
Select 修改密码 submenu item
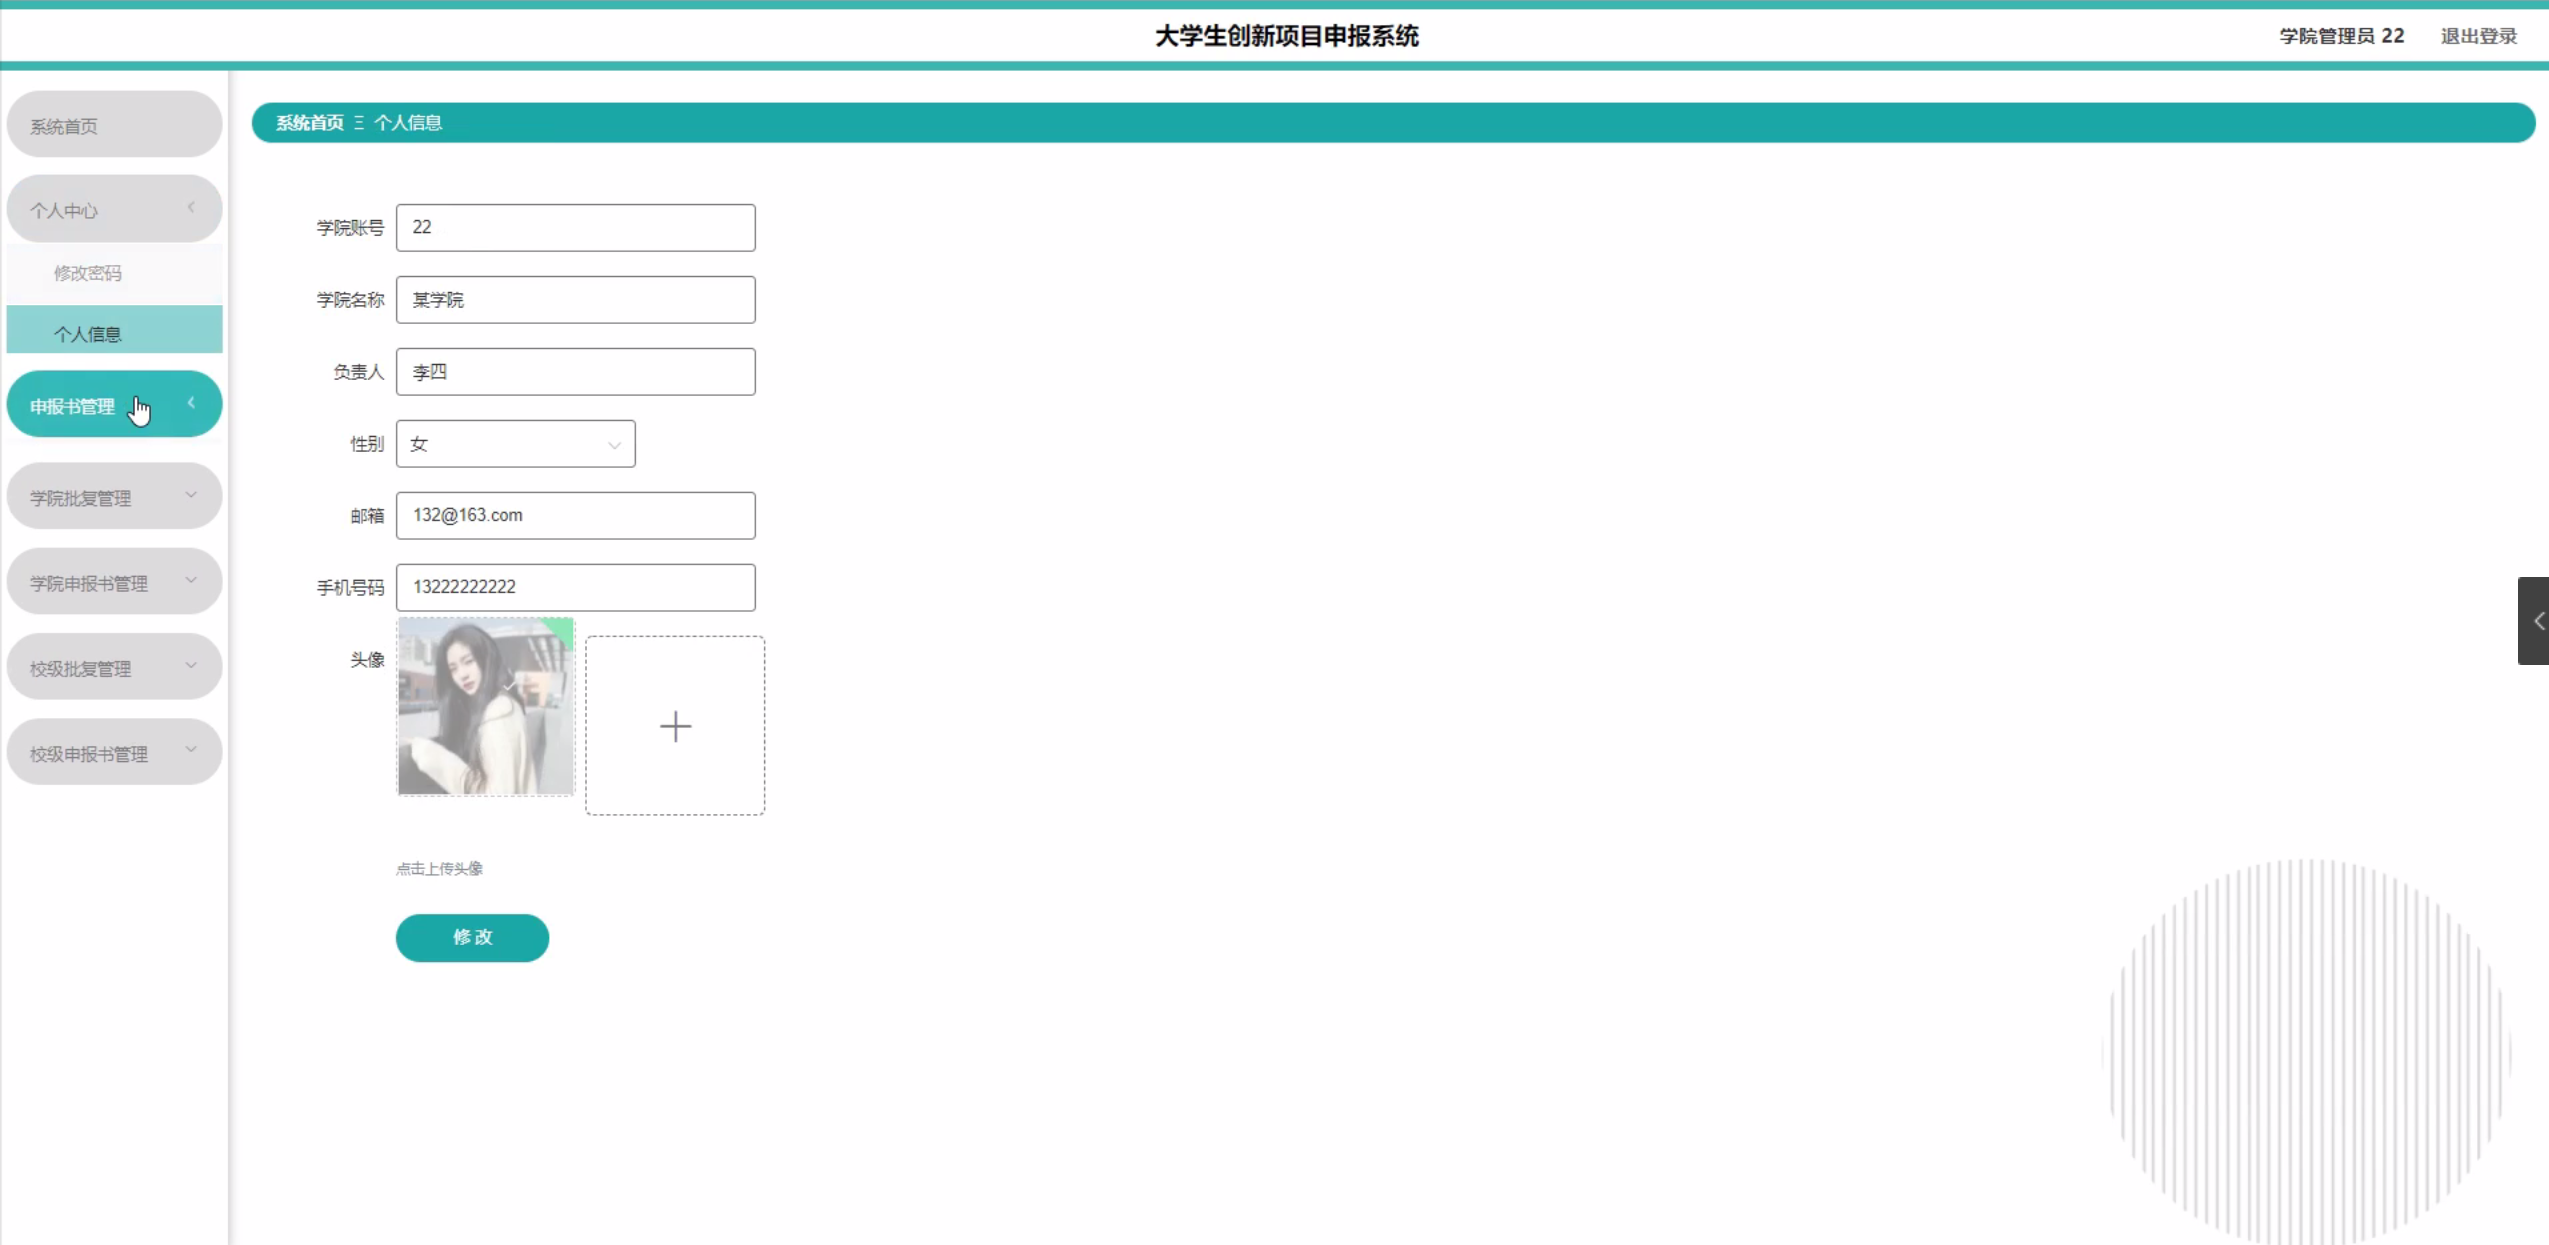tap(88, 273)
